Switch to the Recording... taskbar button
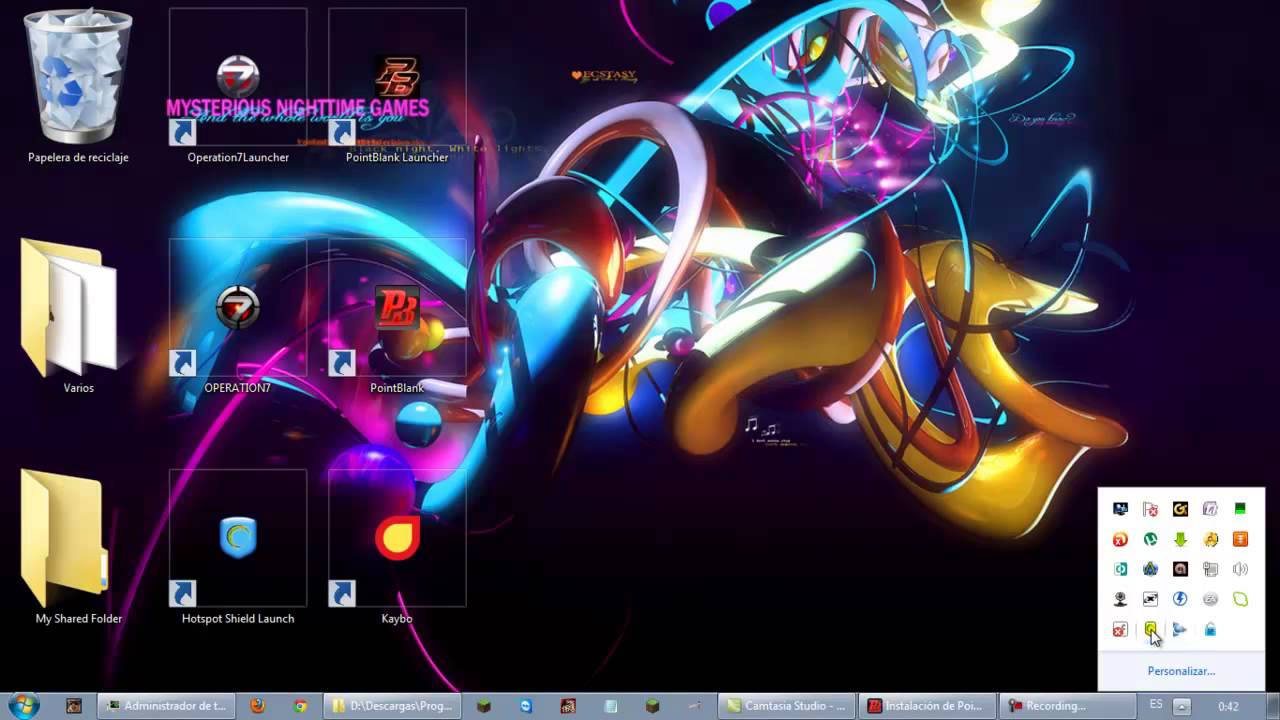 1070,706
